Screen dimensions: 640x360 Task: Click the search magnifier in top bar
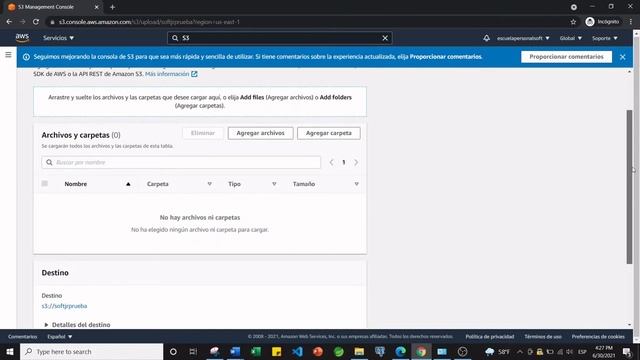[175, 38]
